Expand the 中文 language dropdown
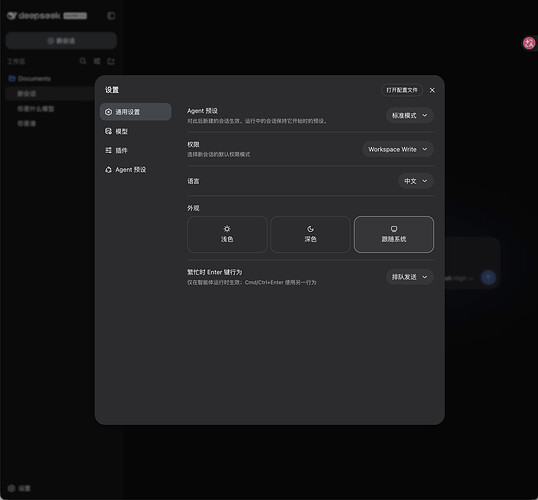This screenshot has height=500, width=538. click(416, 181)
